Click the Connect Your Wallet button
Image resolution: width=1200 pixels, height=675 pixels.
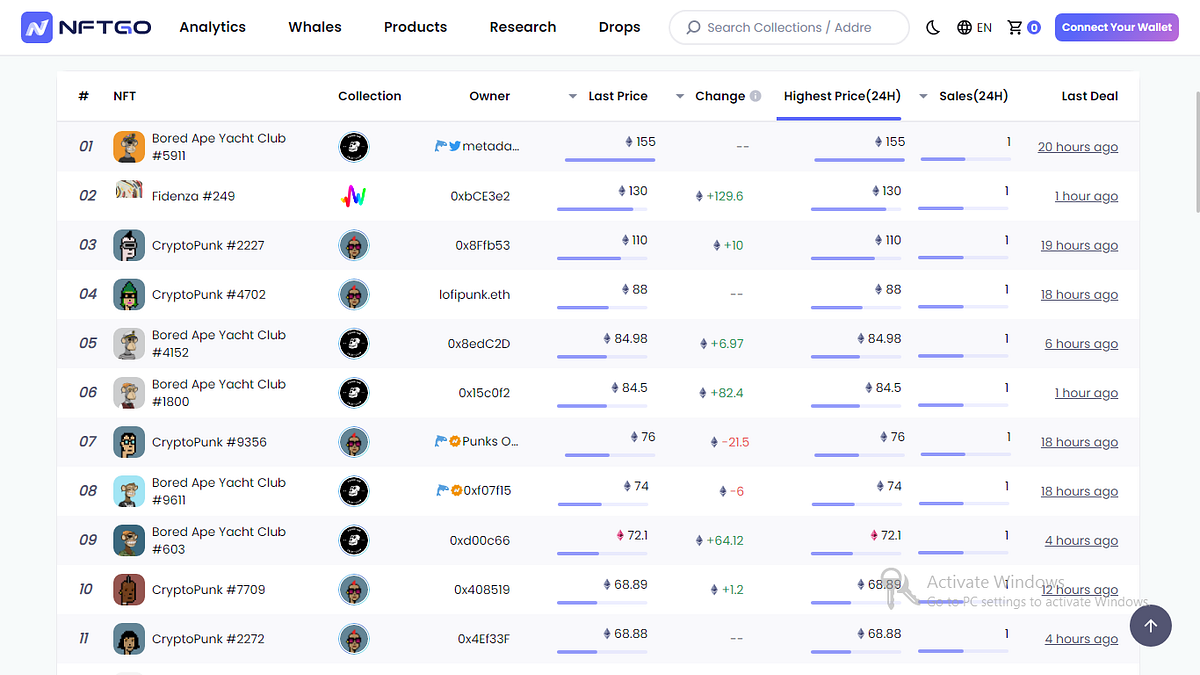point(1116,27)
